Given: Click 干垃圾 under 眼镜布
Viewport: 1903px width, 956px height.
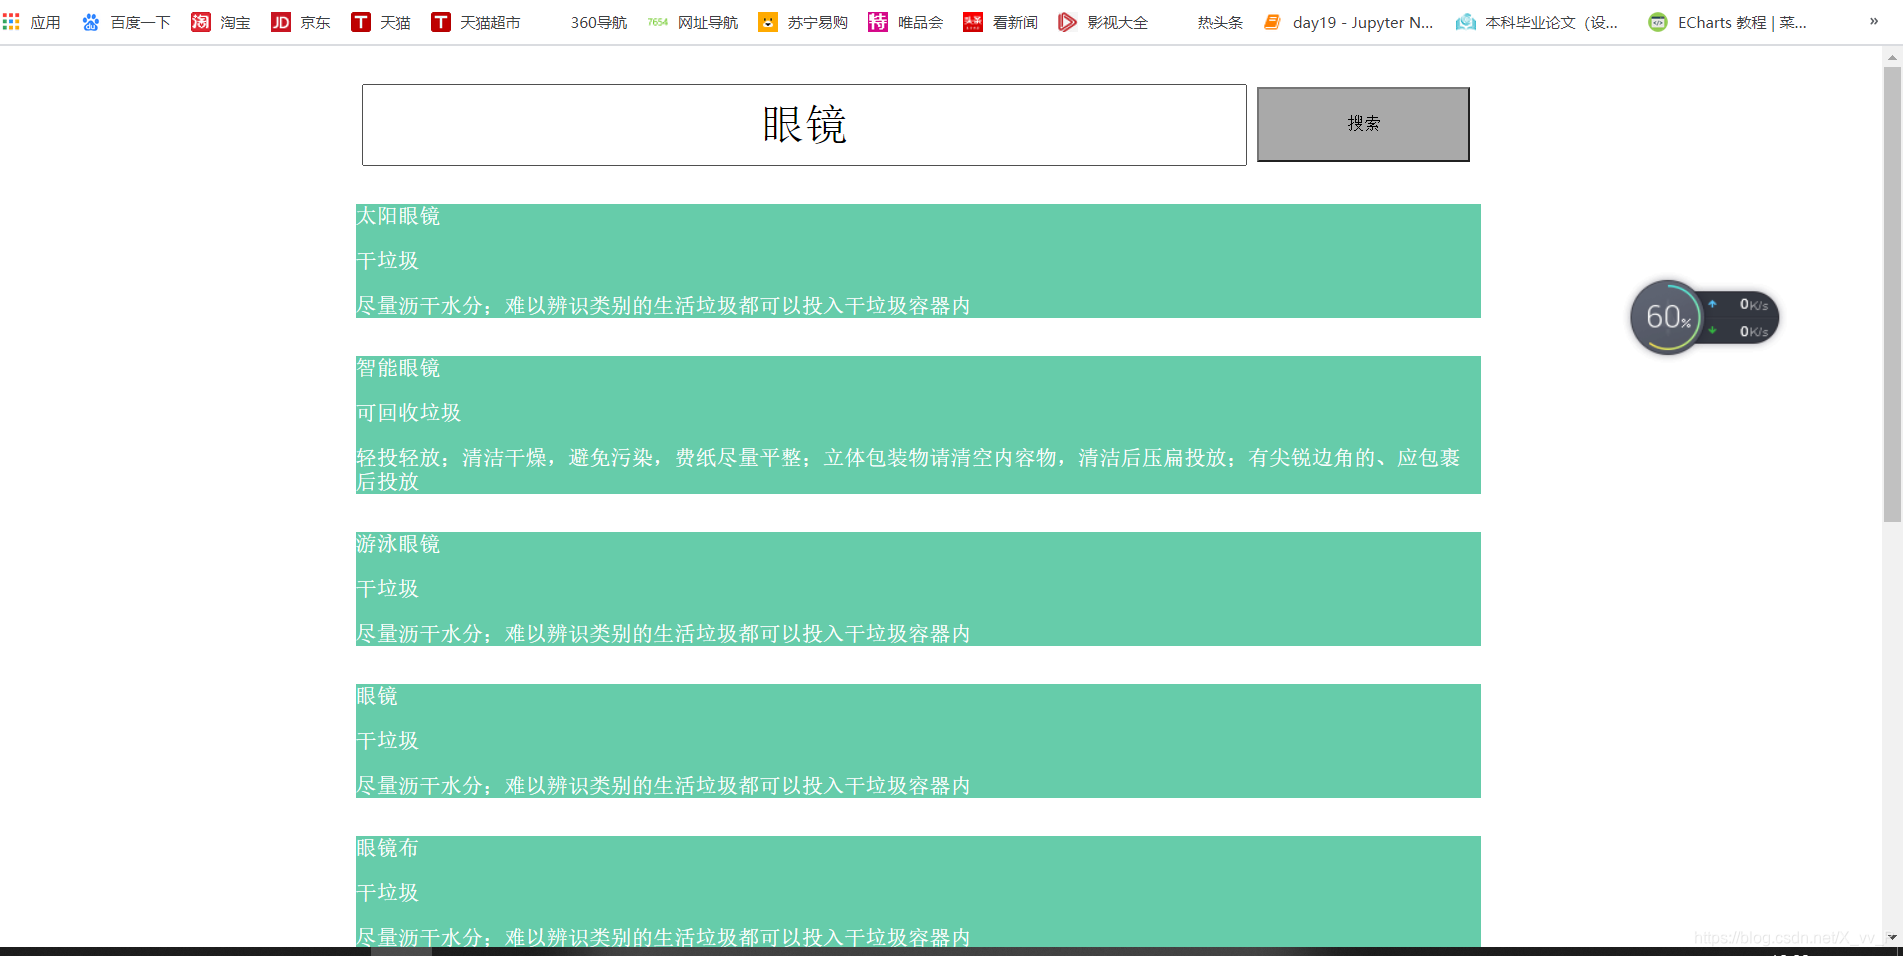Looking at the screenshot, I should pos(387,892).
